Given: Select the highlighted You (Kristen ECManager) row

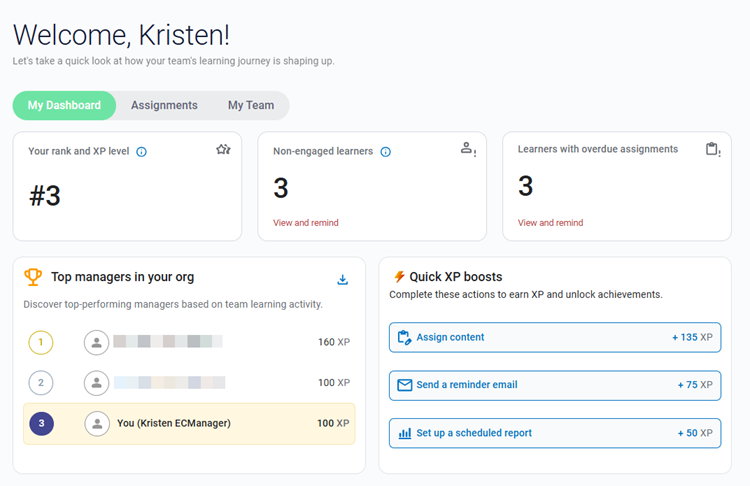Looking at the screenshot, I should [189, 424].
